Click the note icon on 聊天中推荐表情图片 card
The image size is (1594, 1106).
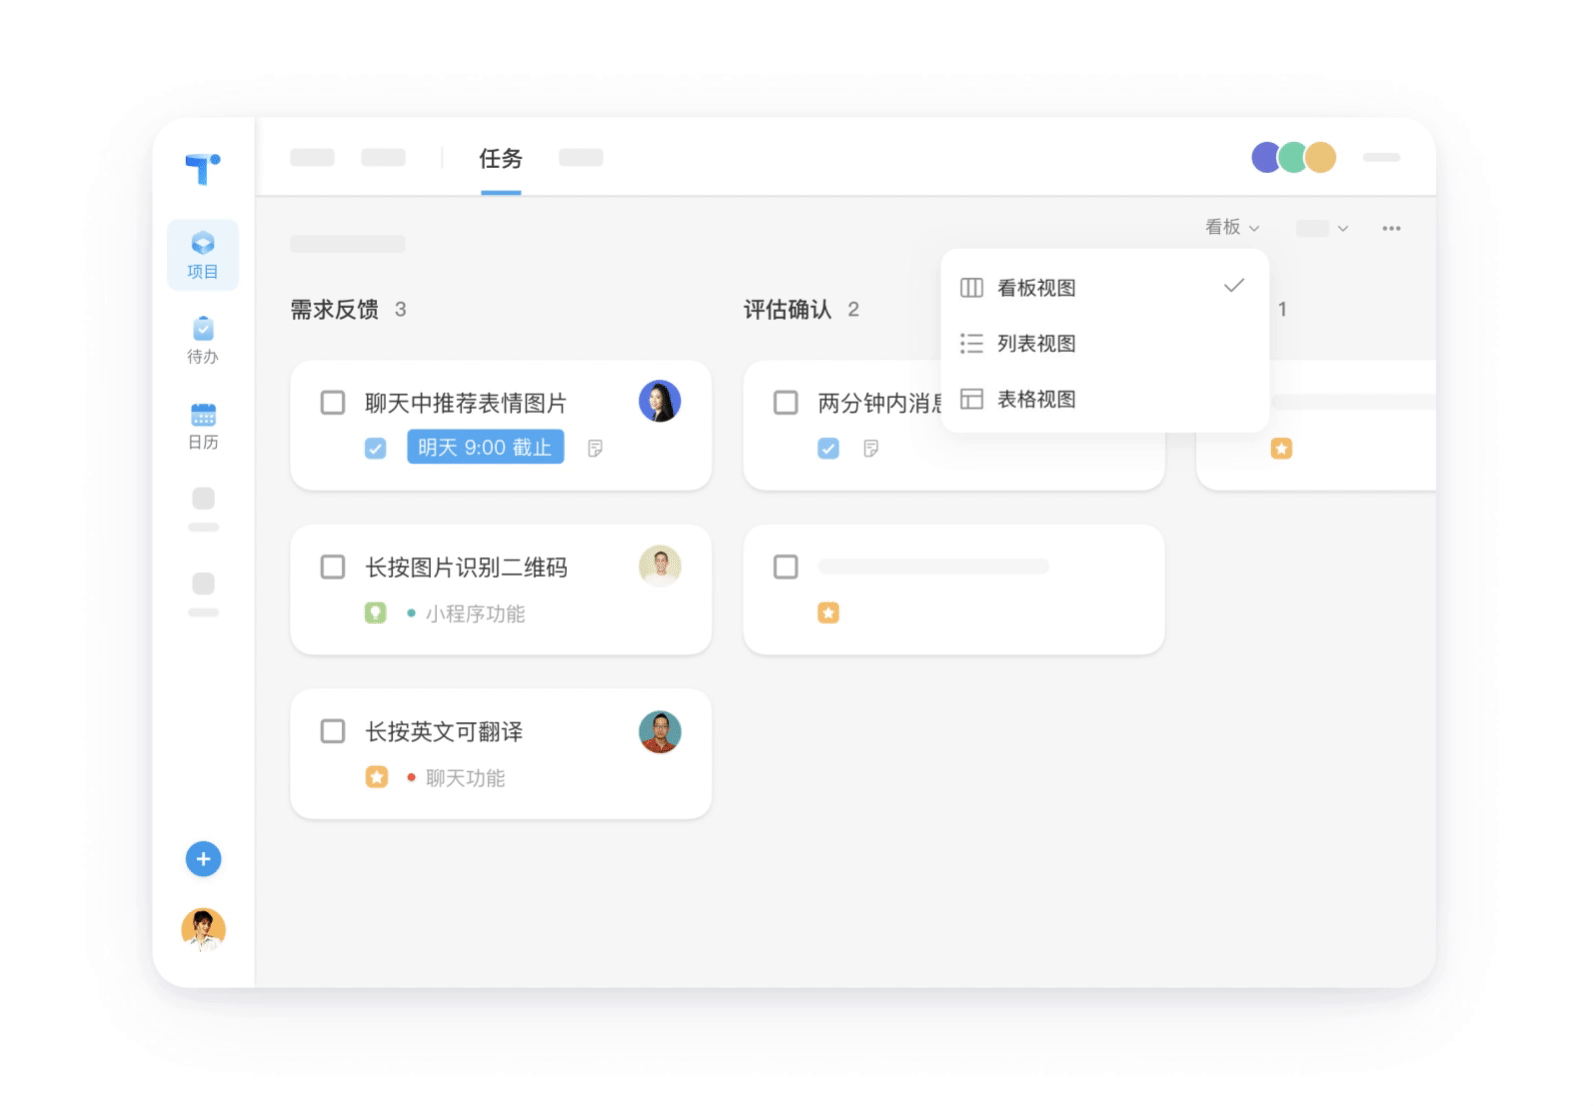click(x=595, y=448)
